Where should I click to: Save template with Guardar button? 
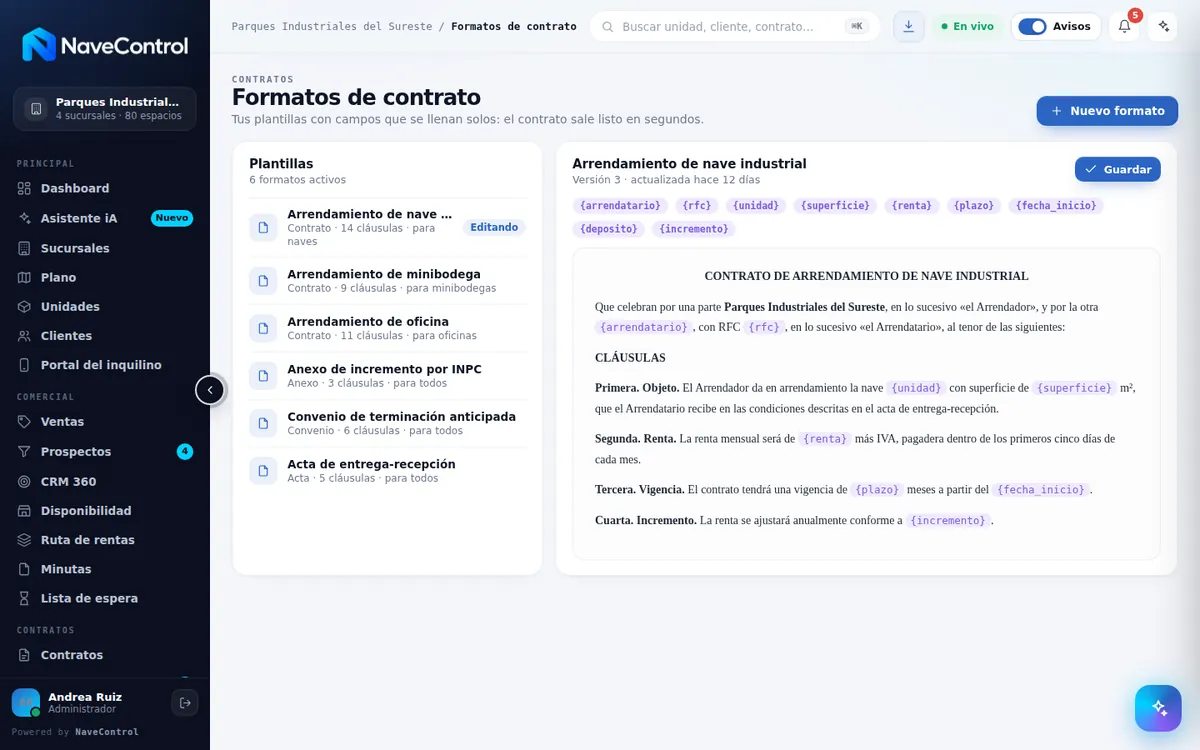tap(1117, 169)
